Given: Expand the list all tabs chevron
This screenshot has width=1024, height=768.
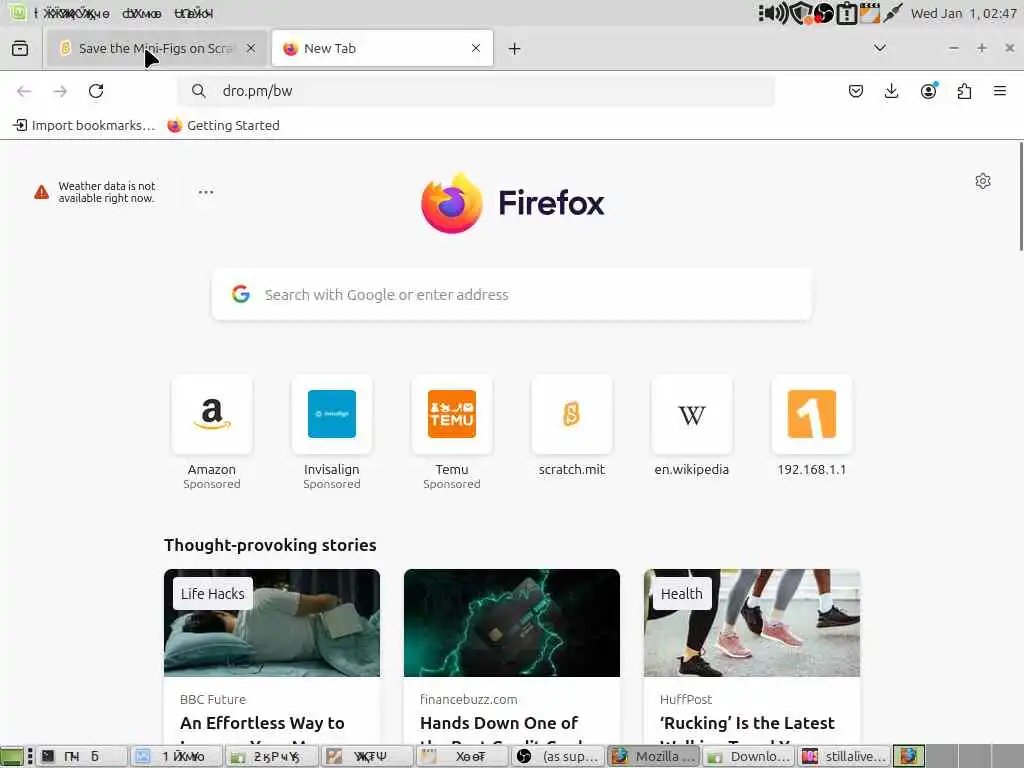Looking at the screenshot, I should tap(880, 48).
